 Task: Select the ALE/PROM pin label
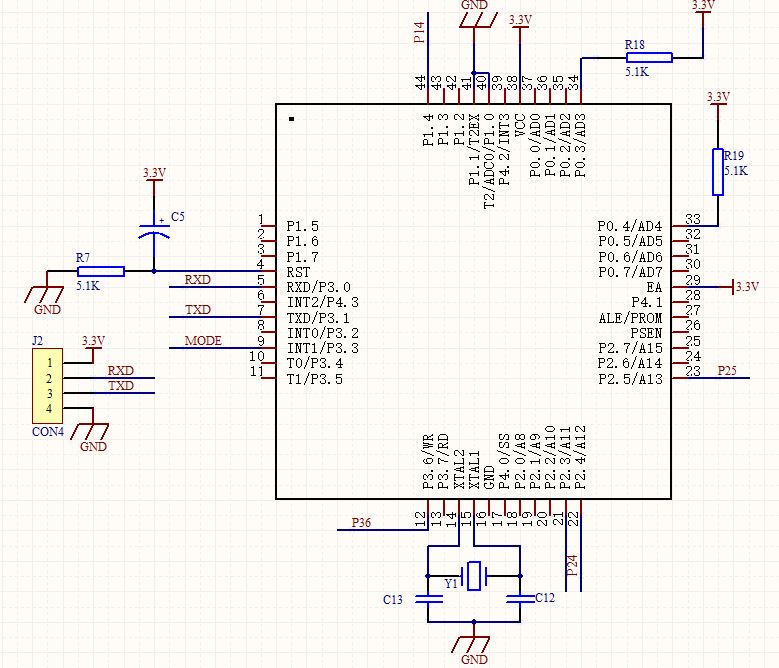pos(633,318)
